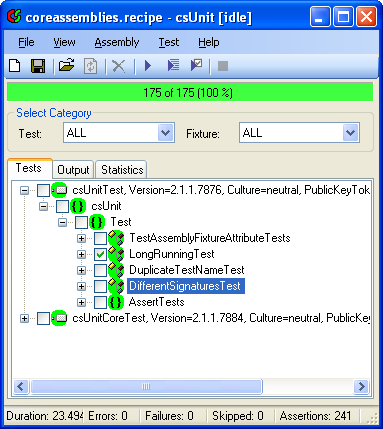Expand the LongRunningTest node
Screen dimensions: 383x429
click(x=81, y=254)
